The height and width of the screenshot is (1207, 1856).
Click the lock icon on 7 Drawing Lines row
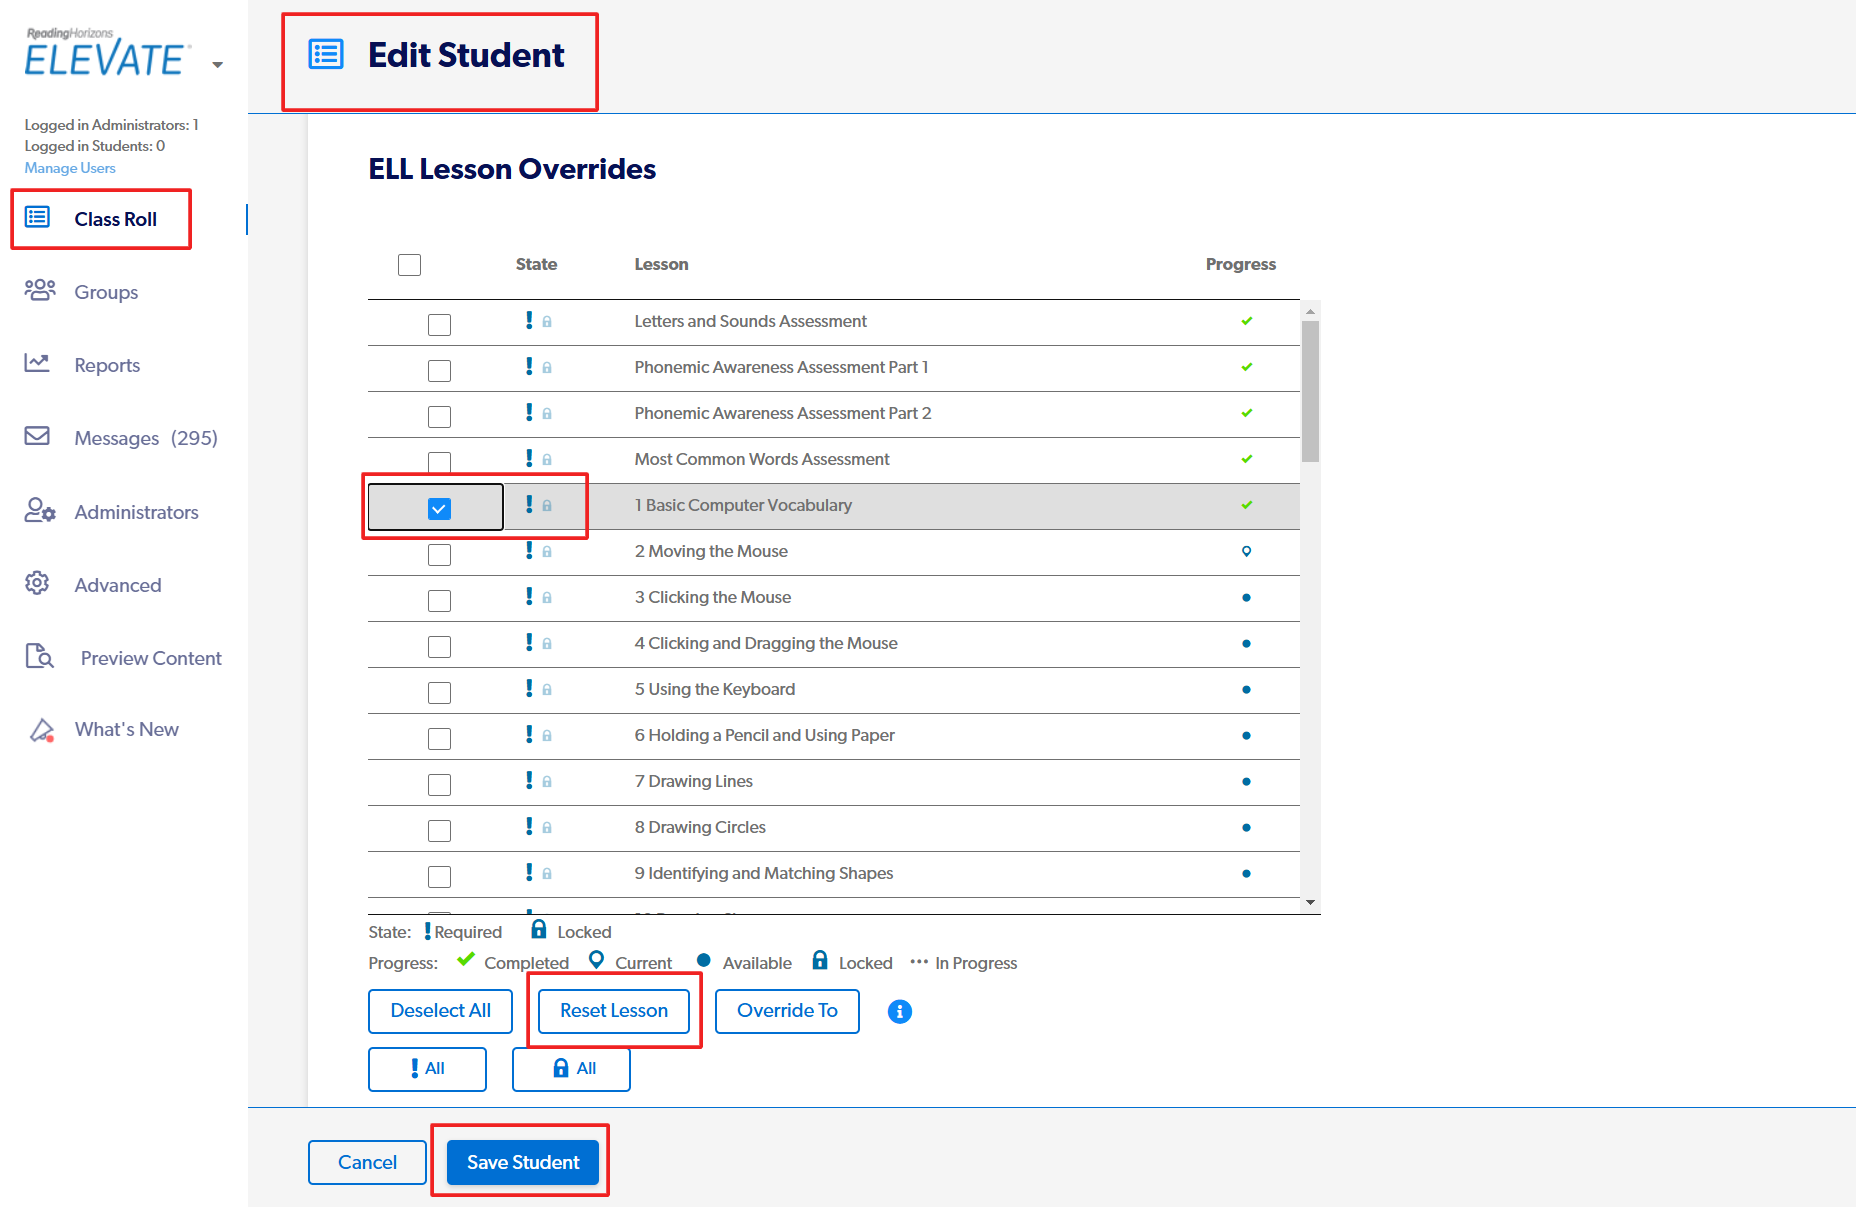(x=547, y=782)
